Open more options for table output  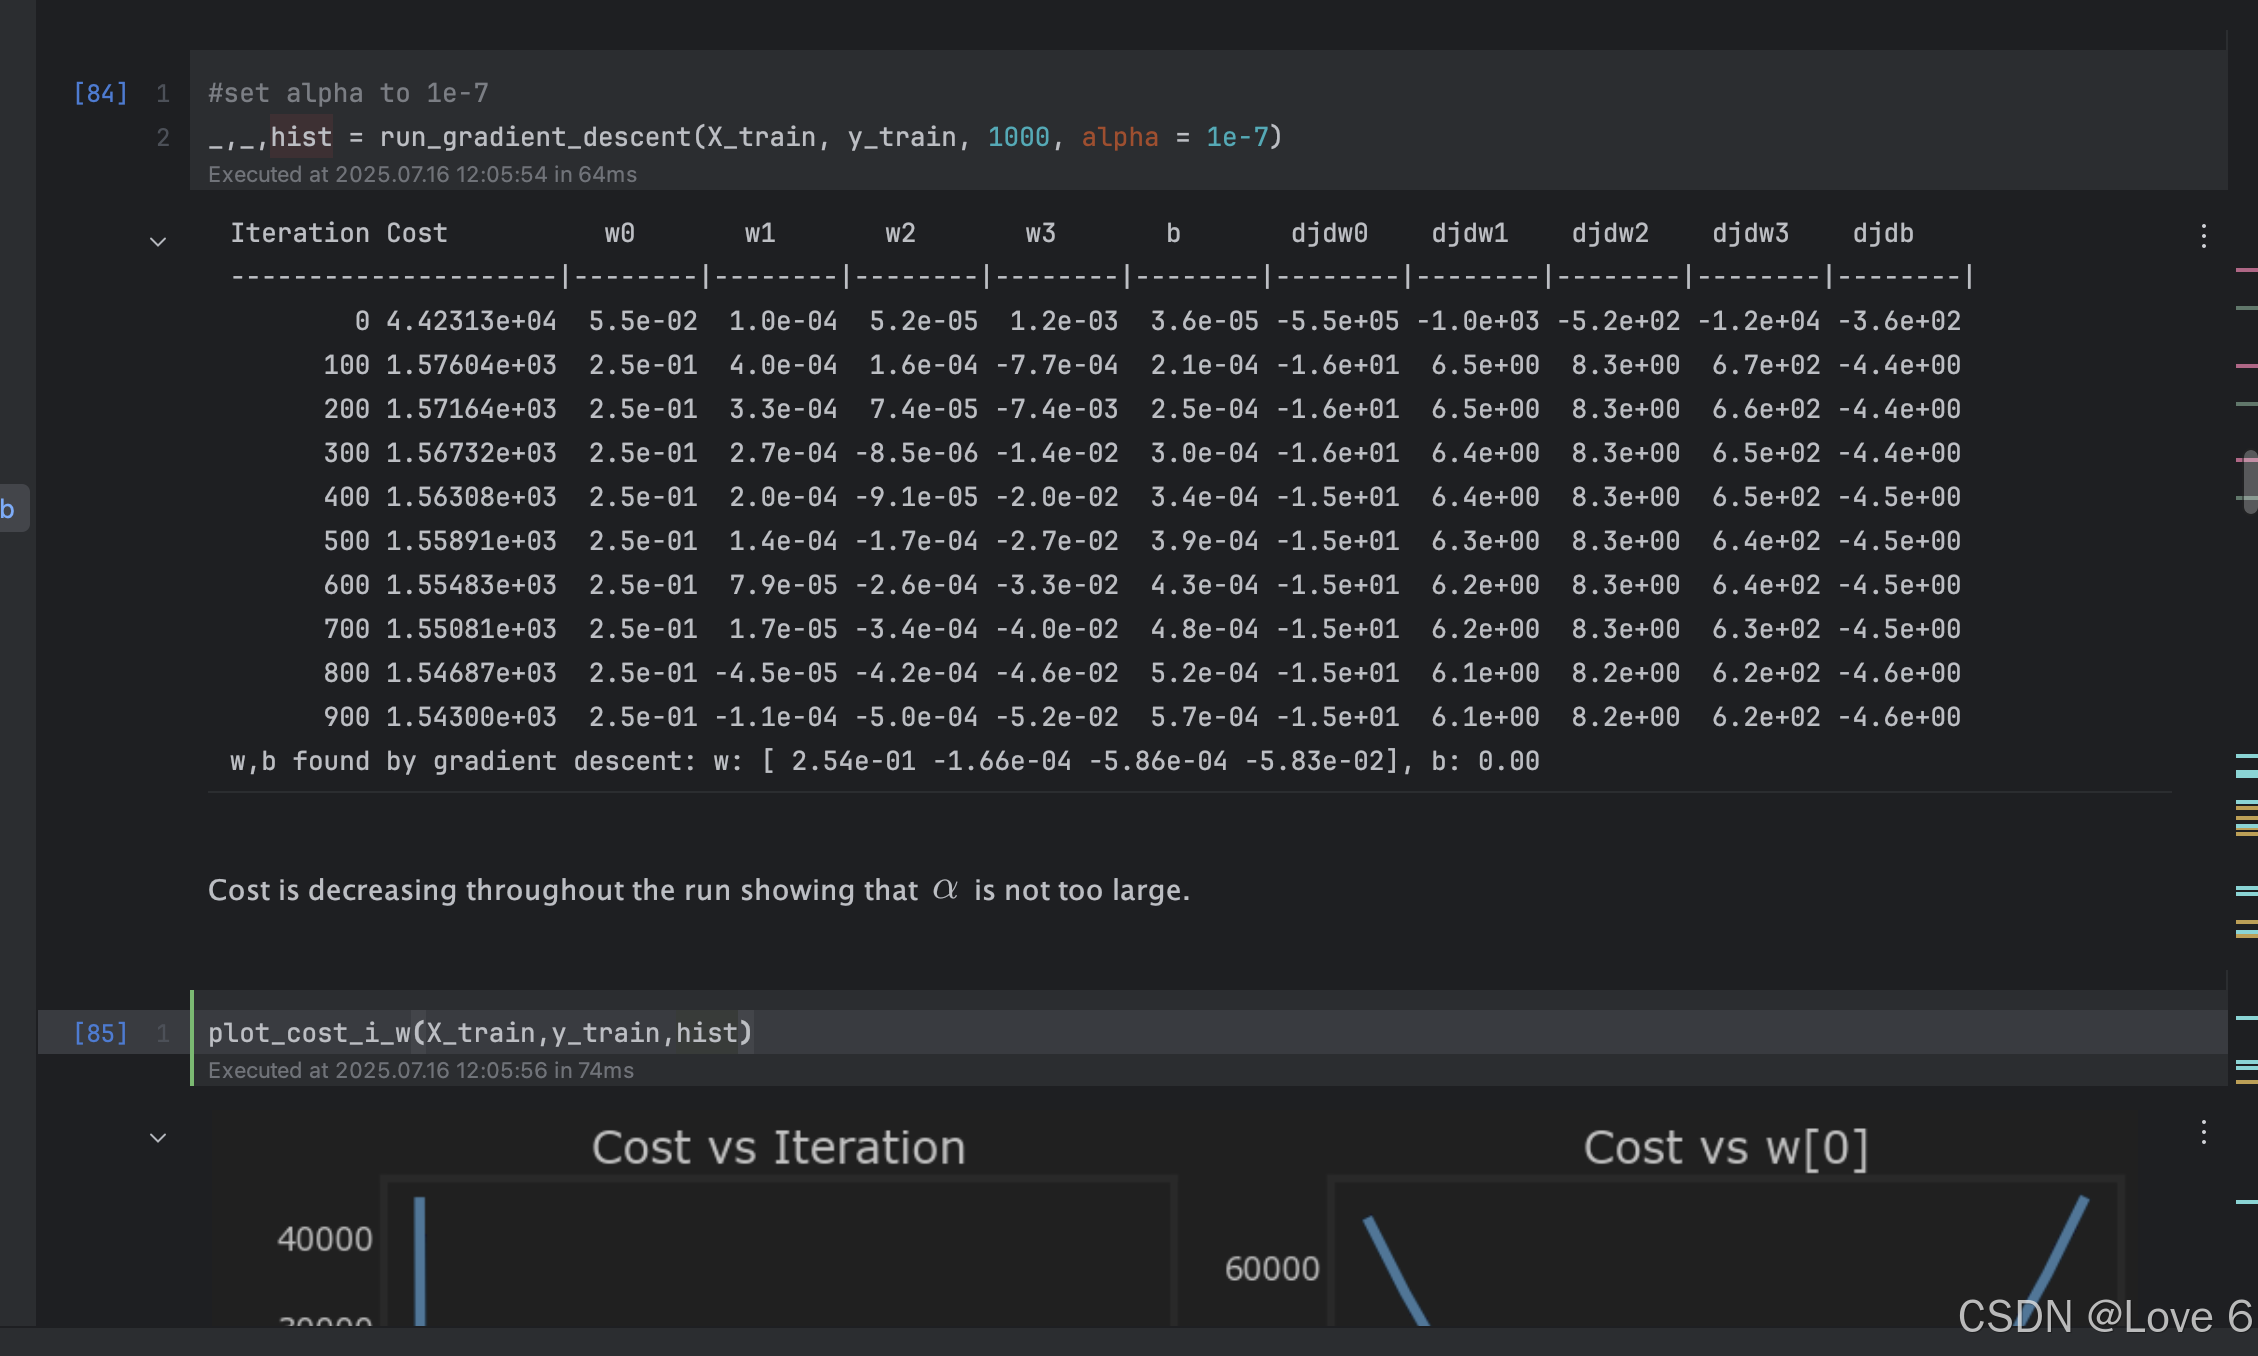[2203, 236]
